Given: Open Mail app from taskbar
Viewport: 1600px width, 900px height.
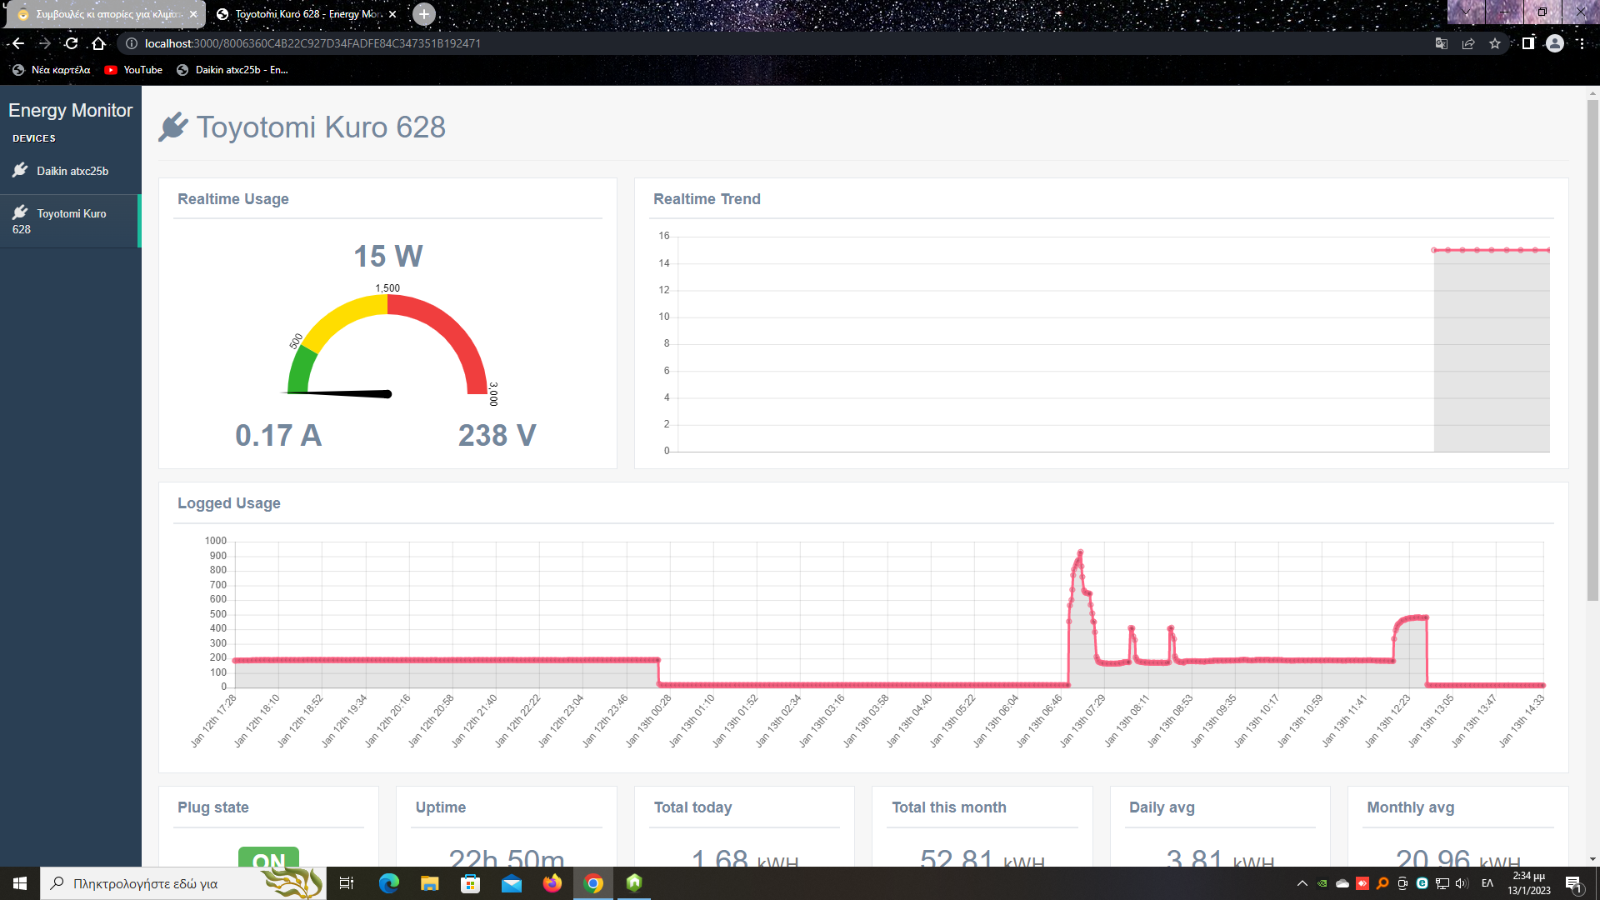Looking at the screenshot, I should [x=511, y=883].
